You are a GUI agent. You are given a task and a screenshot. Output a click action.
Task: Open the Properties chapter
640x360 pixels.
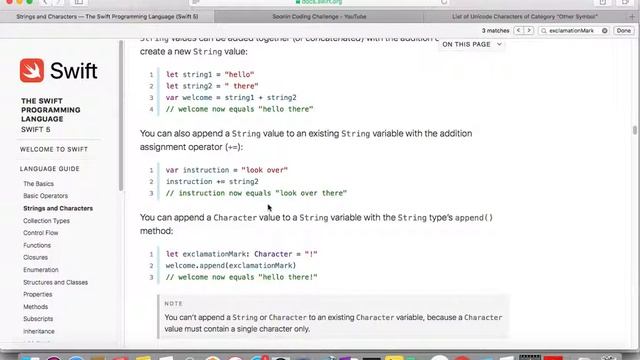(38, 294)
